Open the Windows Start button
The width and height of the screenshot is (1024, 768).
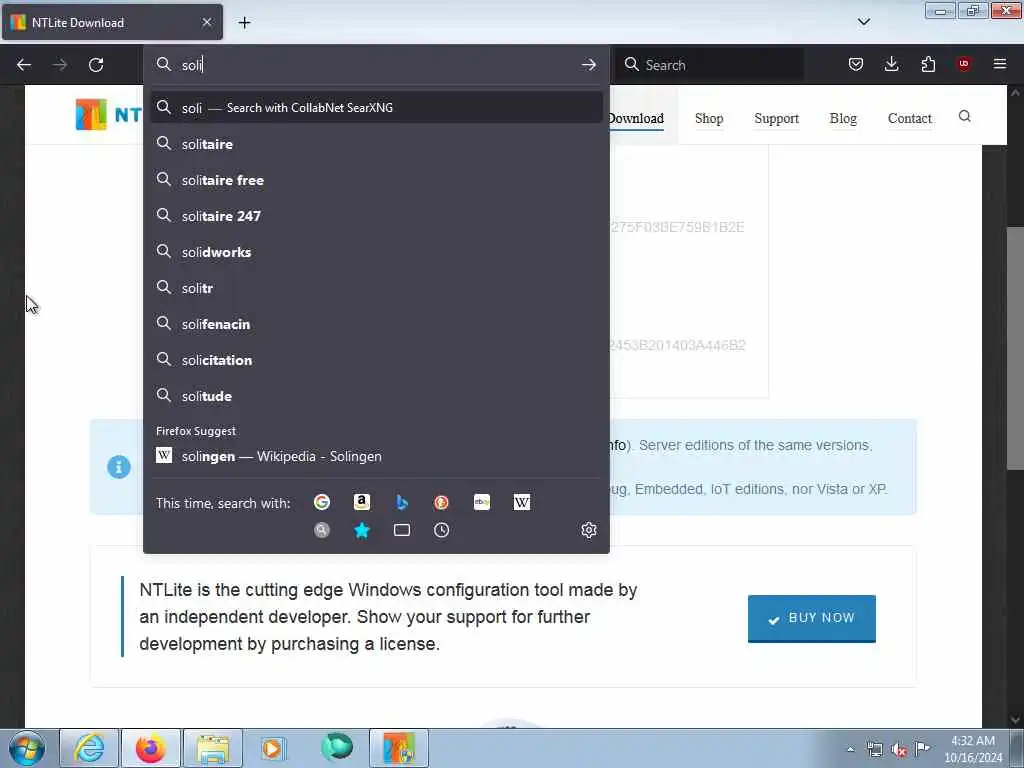click(x=27, y=748)
